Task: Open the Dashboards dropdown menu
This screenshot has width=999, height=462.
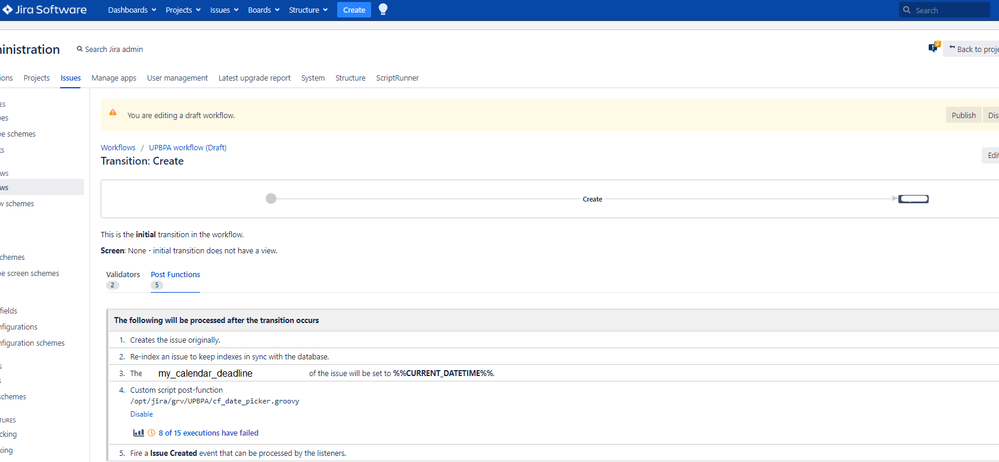Action: [132, 10]
